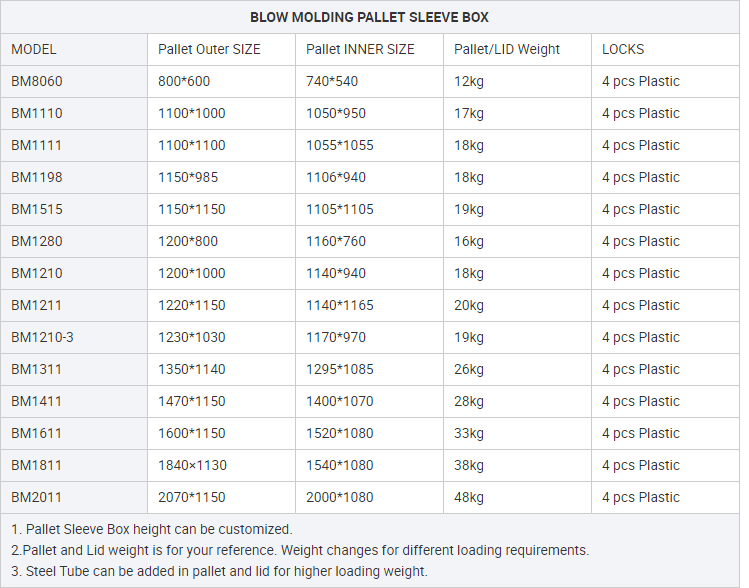The image size is (749, 588).
Task: Click the 28kg weight cell
Action: 469,401
